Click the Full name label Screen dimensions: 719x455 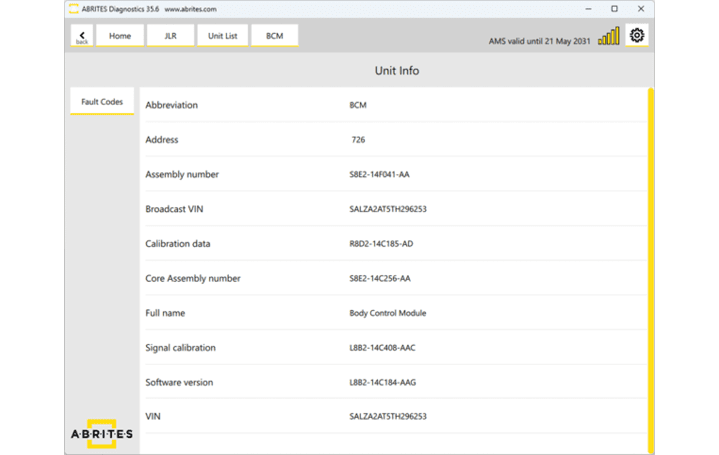point(165,313)
